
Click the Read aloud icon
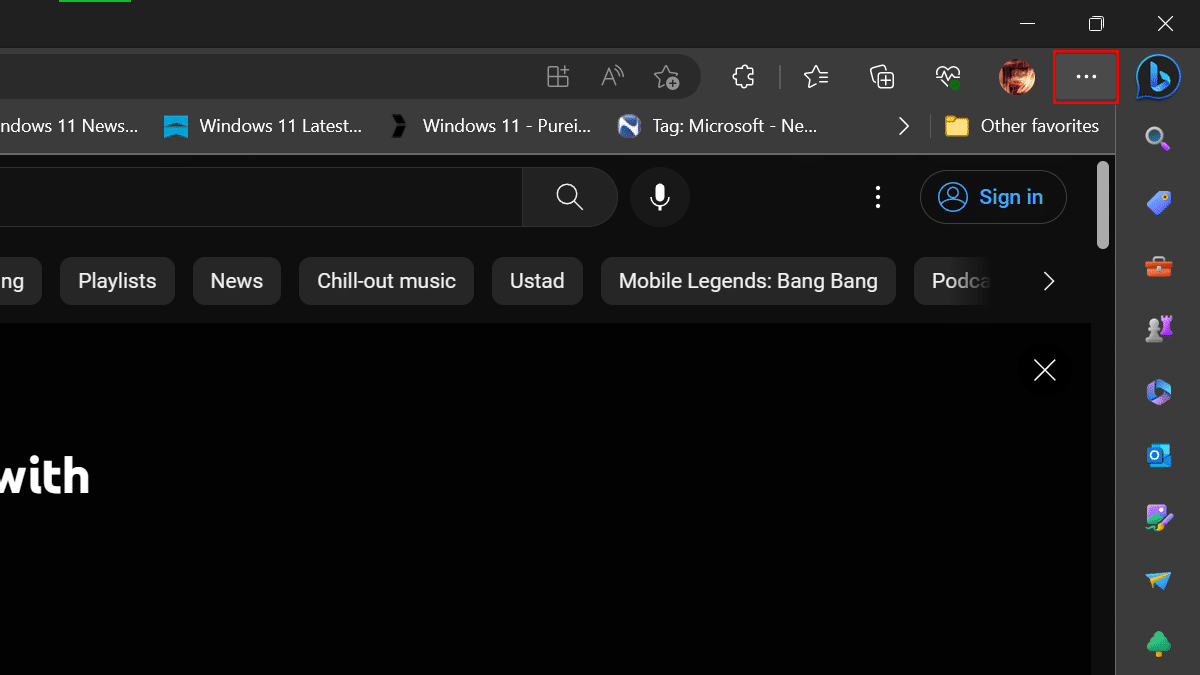612,77
